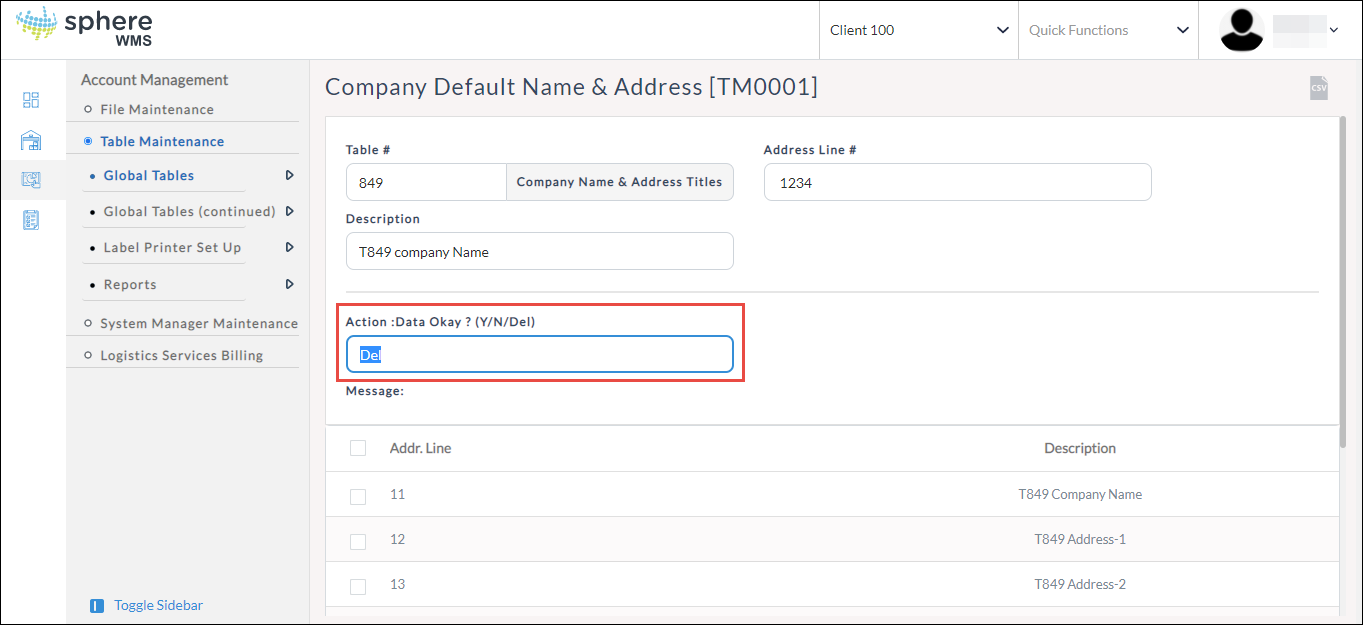Open the clipboard checklist icon in rail
The height and width of the screenshot is (625, 1363).
coord(31,220)
